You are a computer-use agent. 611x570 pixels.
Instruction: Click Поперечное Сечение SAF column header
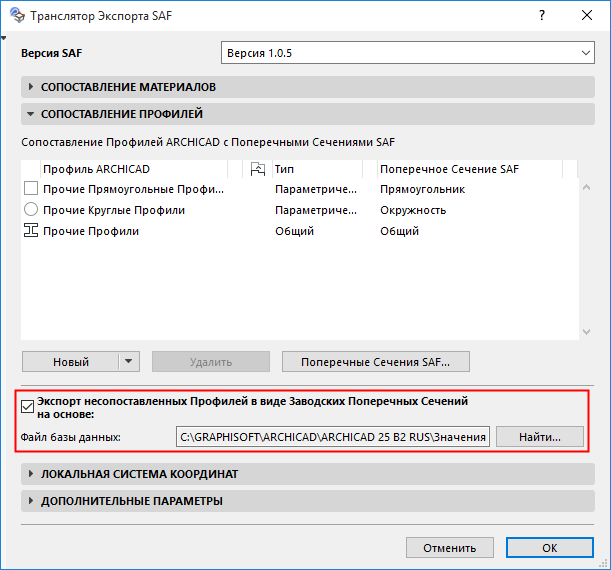pos(470,169)
